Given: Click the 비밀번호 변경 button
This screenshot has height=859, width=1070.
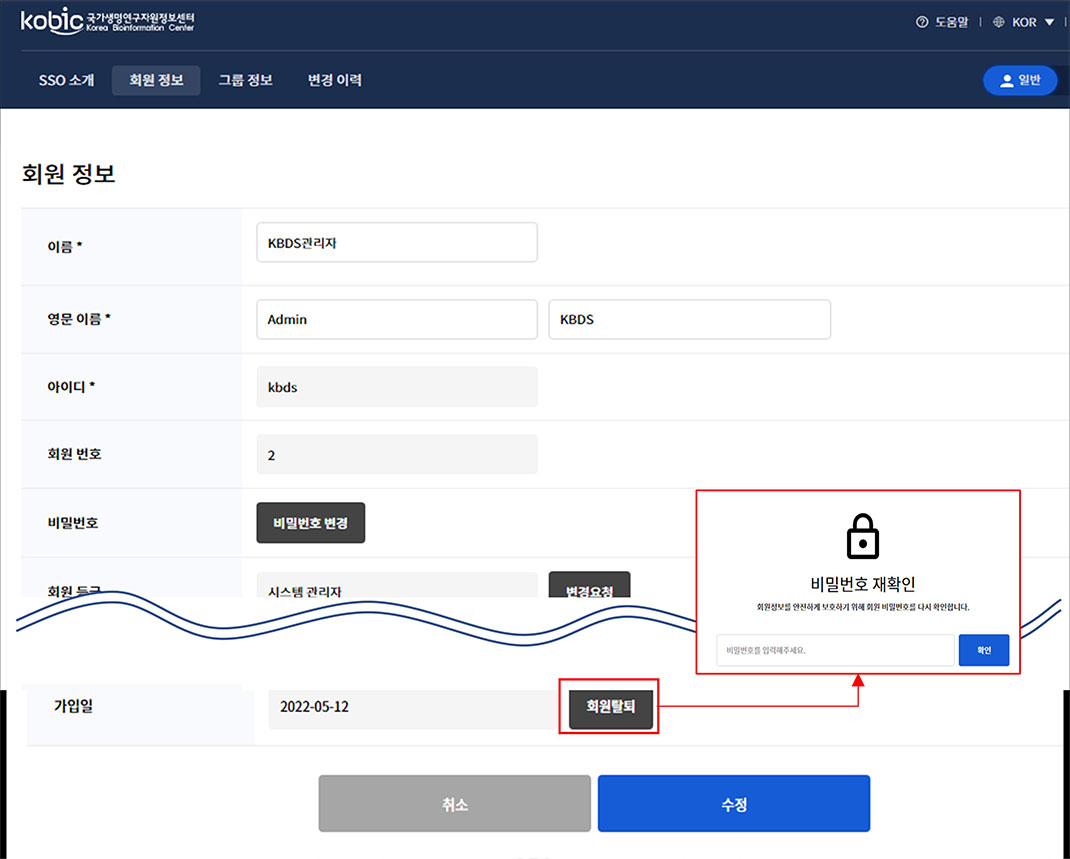Looking at the screenshot, I should pyautogui.click(x=310, y=523).
